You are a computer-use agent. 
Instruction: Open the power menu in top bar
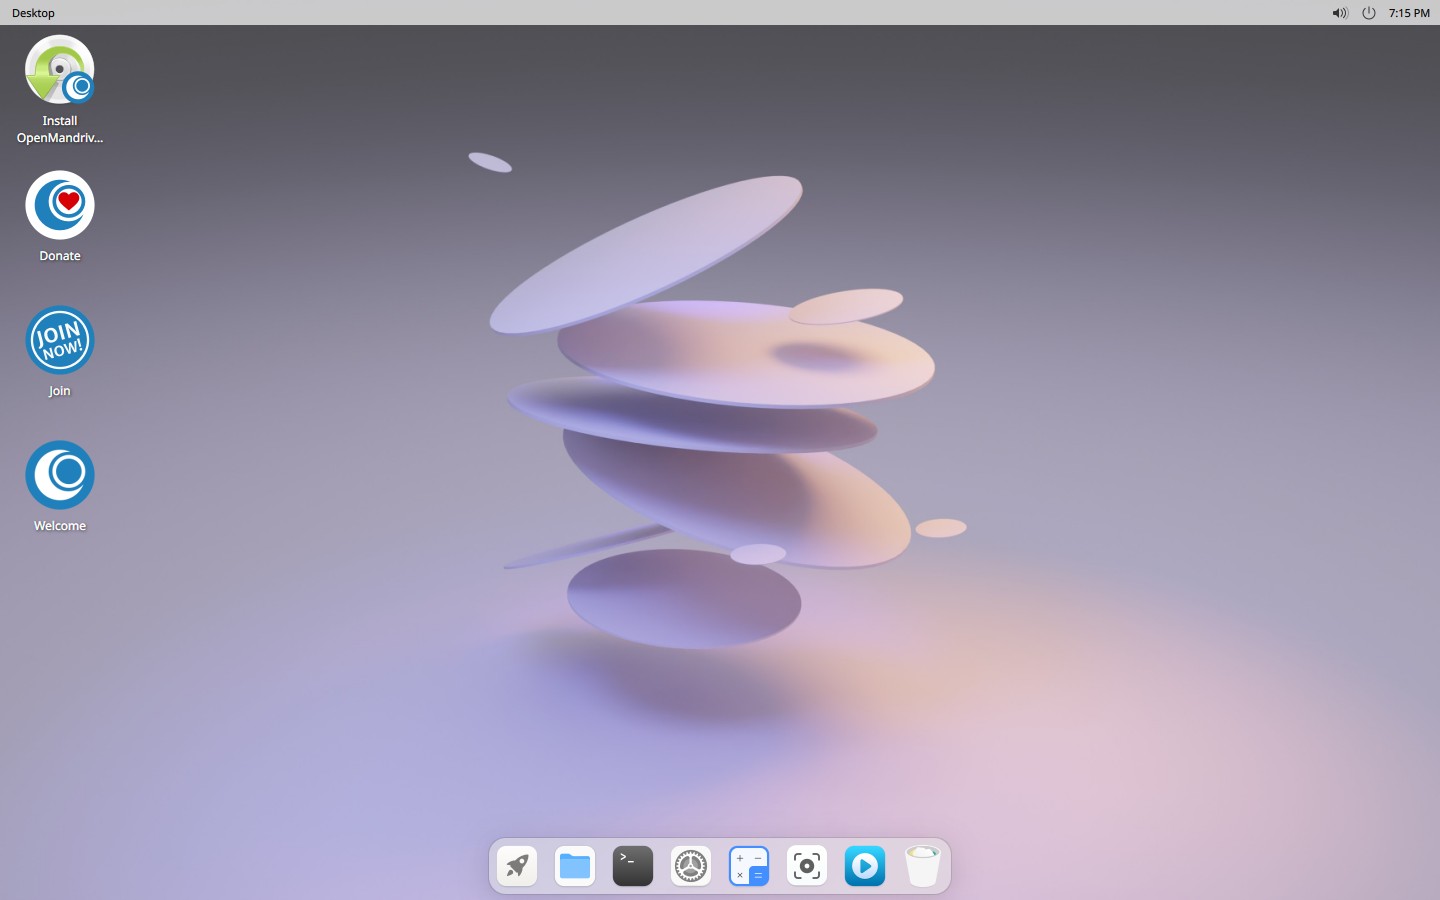[x=1369, y=13]
